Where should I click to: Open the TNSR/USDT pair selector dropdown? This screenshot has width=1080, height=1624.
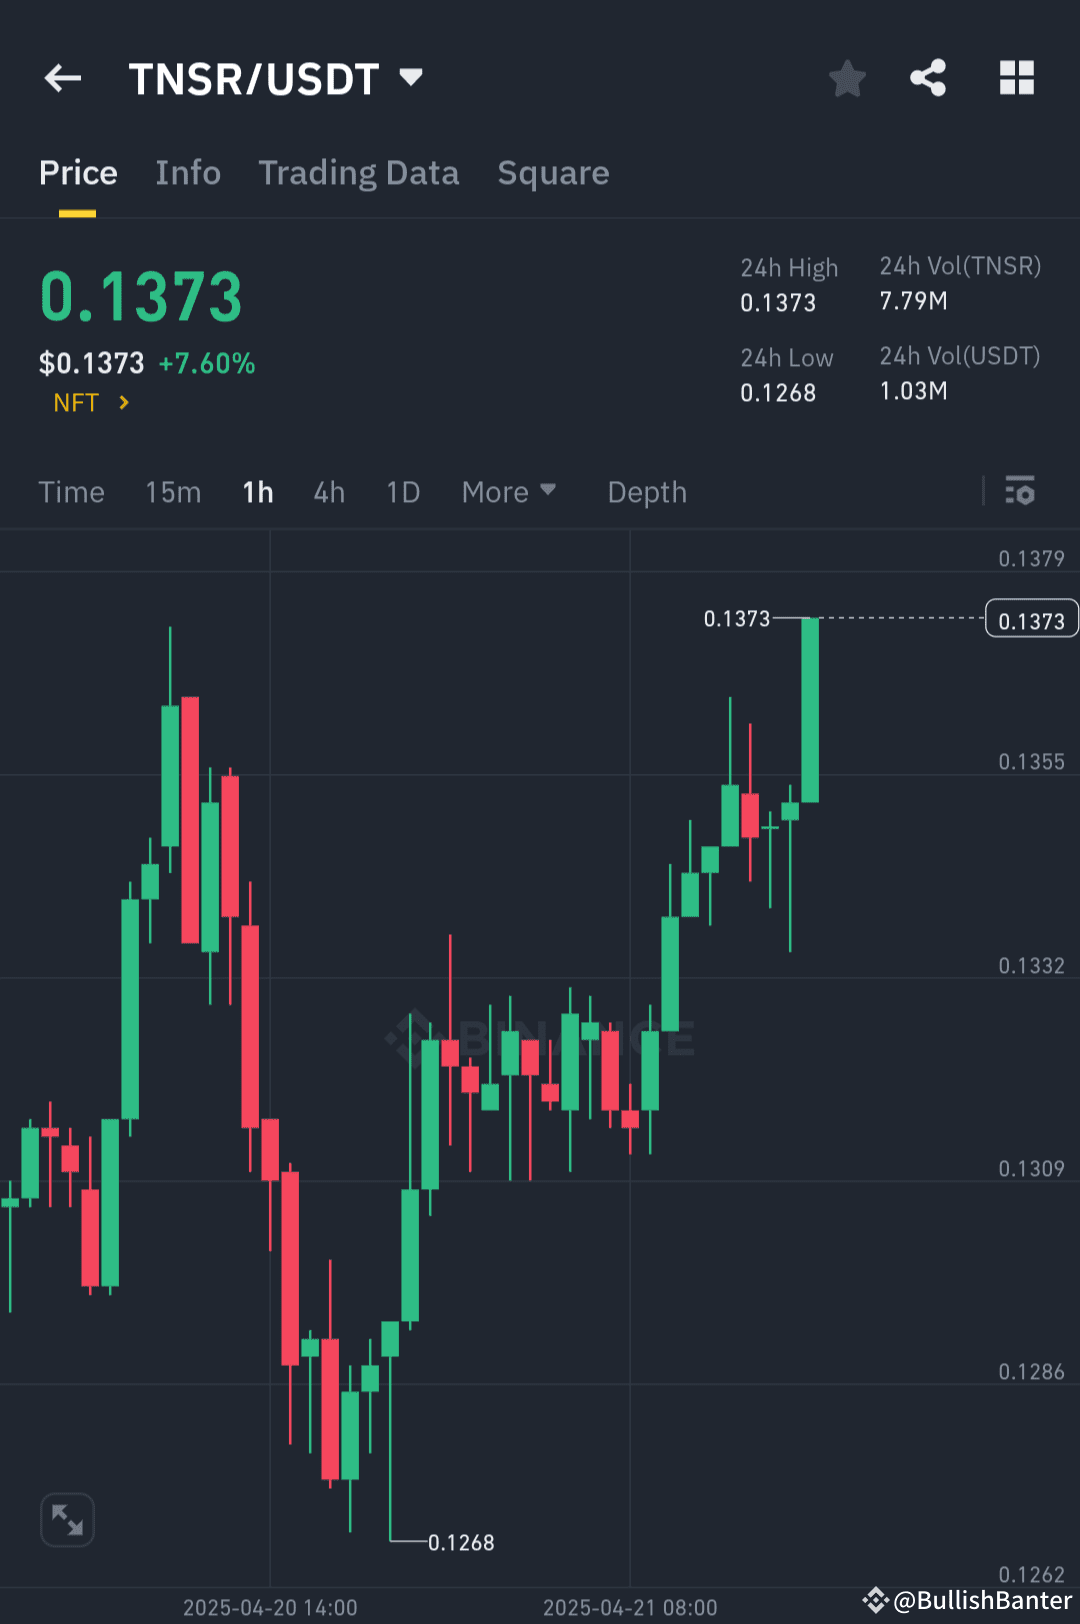410,78
